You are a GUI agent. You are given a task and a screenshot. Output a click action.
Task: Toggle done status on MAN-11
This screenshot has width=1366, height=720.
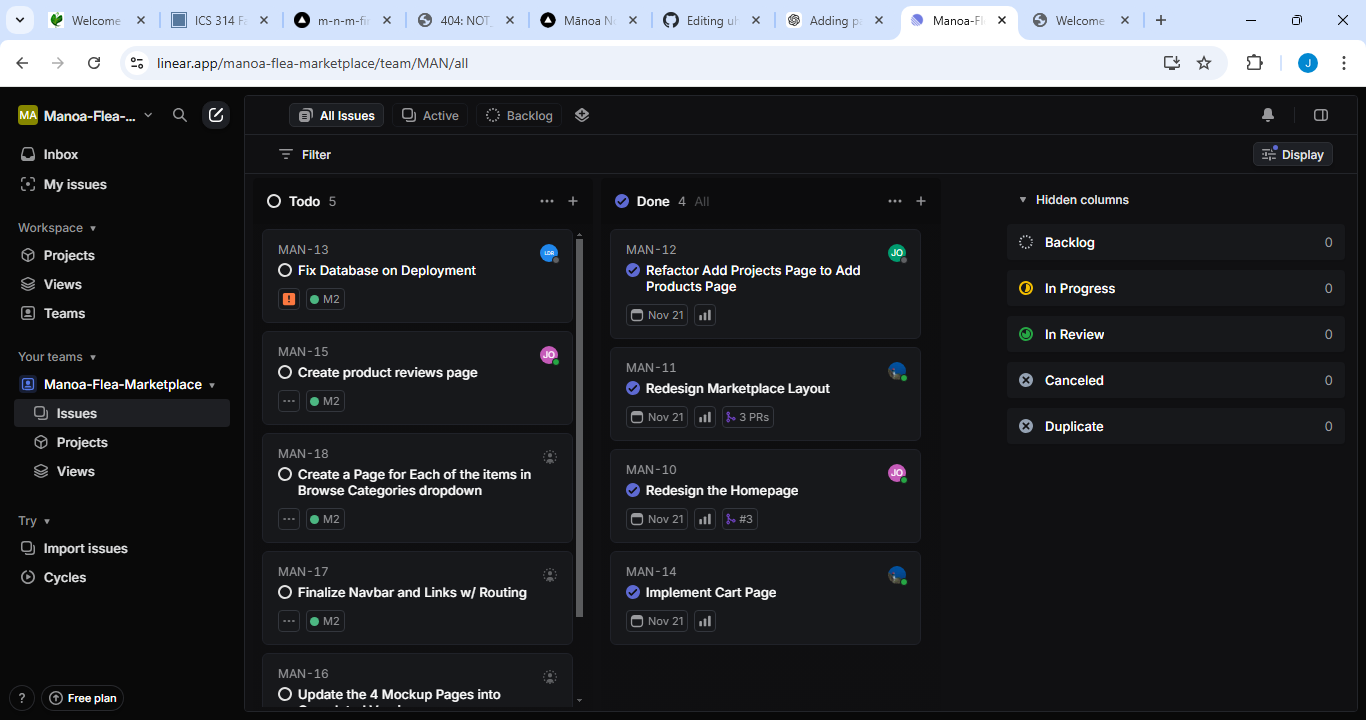(x=633, y=389)
